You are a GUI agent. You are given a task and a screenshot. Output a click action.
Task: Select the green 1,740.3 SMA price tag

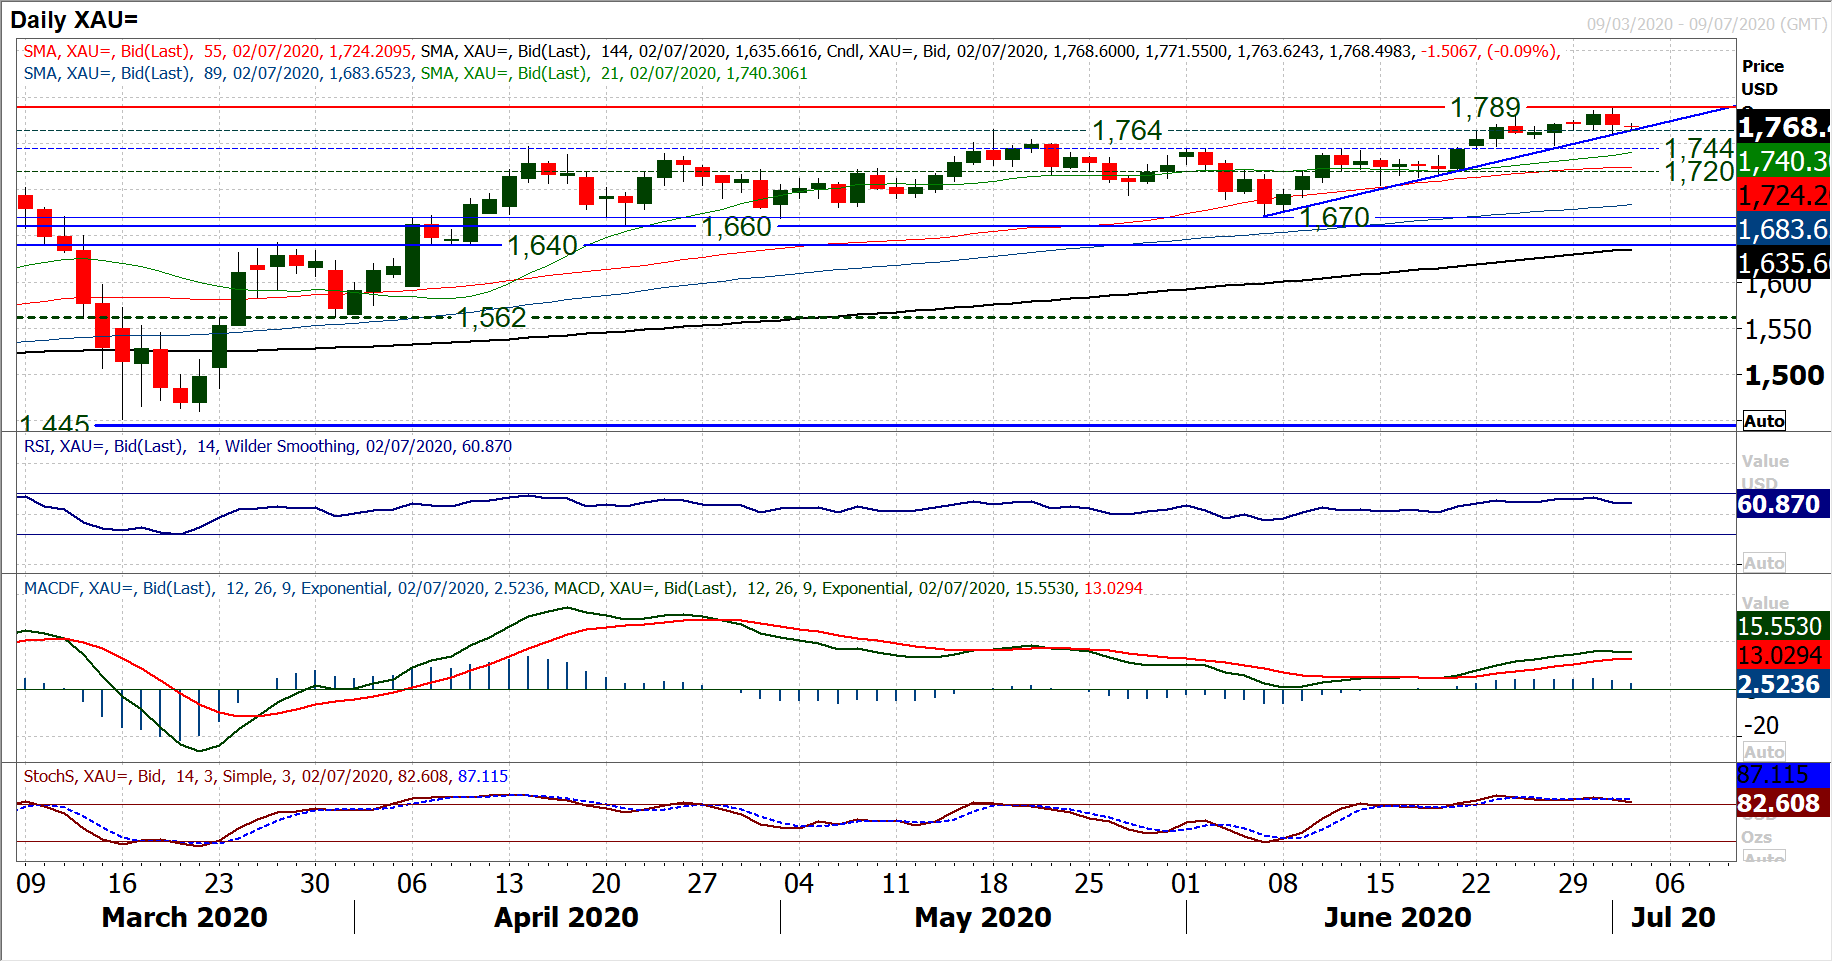point(1783,161)
